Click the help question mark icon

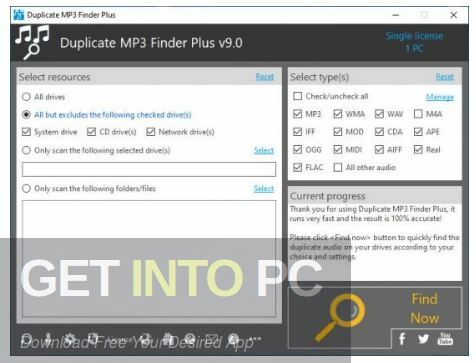(190, 339)
